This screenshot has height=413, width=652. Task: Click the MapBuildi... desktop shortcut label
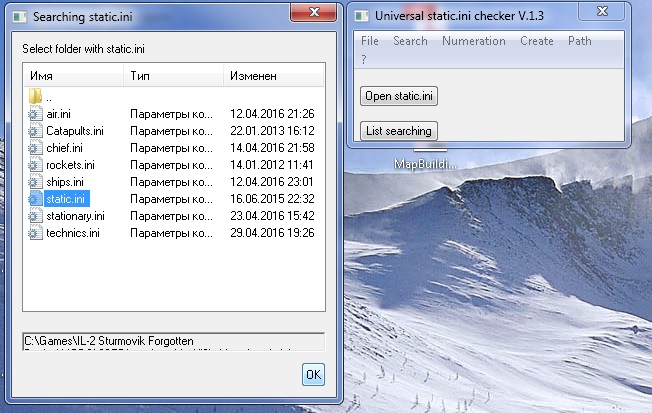pos(425,164)
